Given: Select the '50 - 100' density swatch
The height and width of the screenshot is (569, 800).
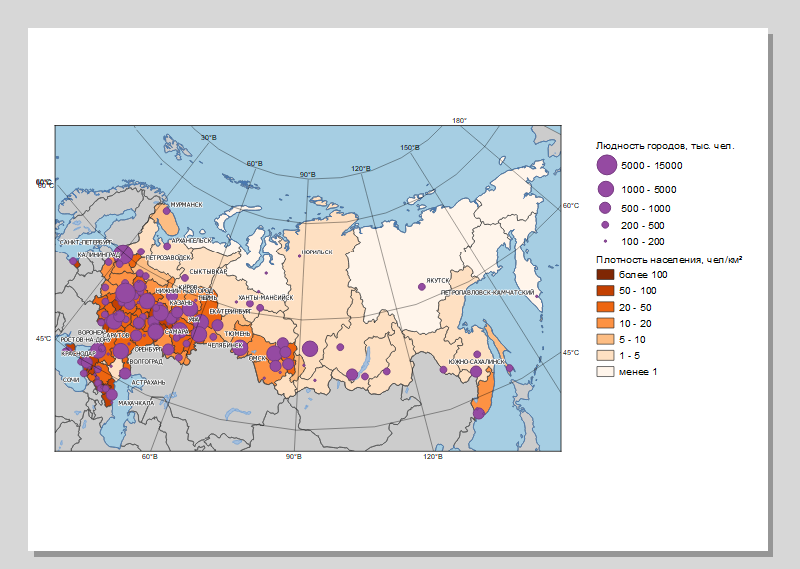Looking at the screenshot, I should click(x=605, y=290).
